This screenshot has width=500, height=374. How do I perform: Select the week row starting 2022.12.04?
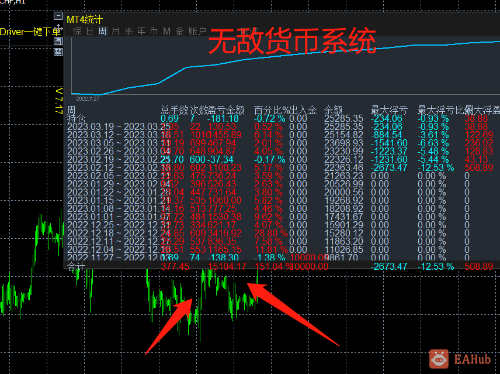click(x=282, y=250)
